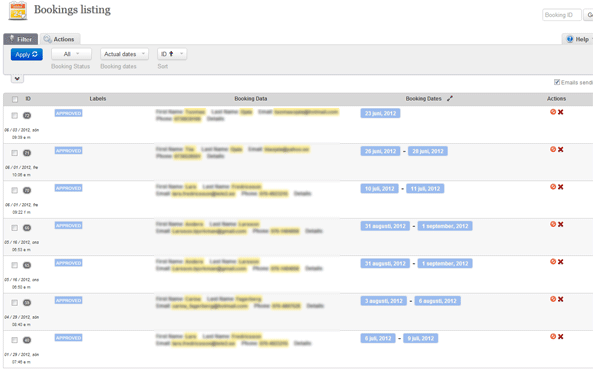Click the '3 augusti, 2012' date badge

click(383, 301)
